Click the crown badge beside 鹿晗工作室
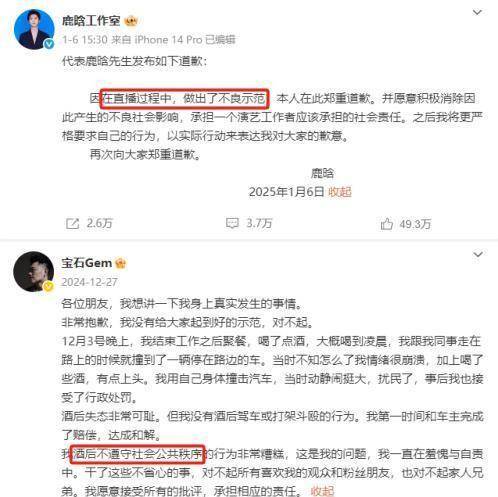 [131, 21]
